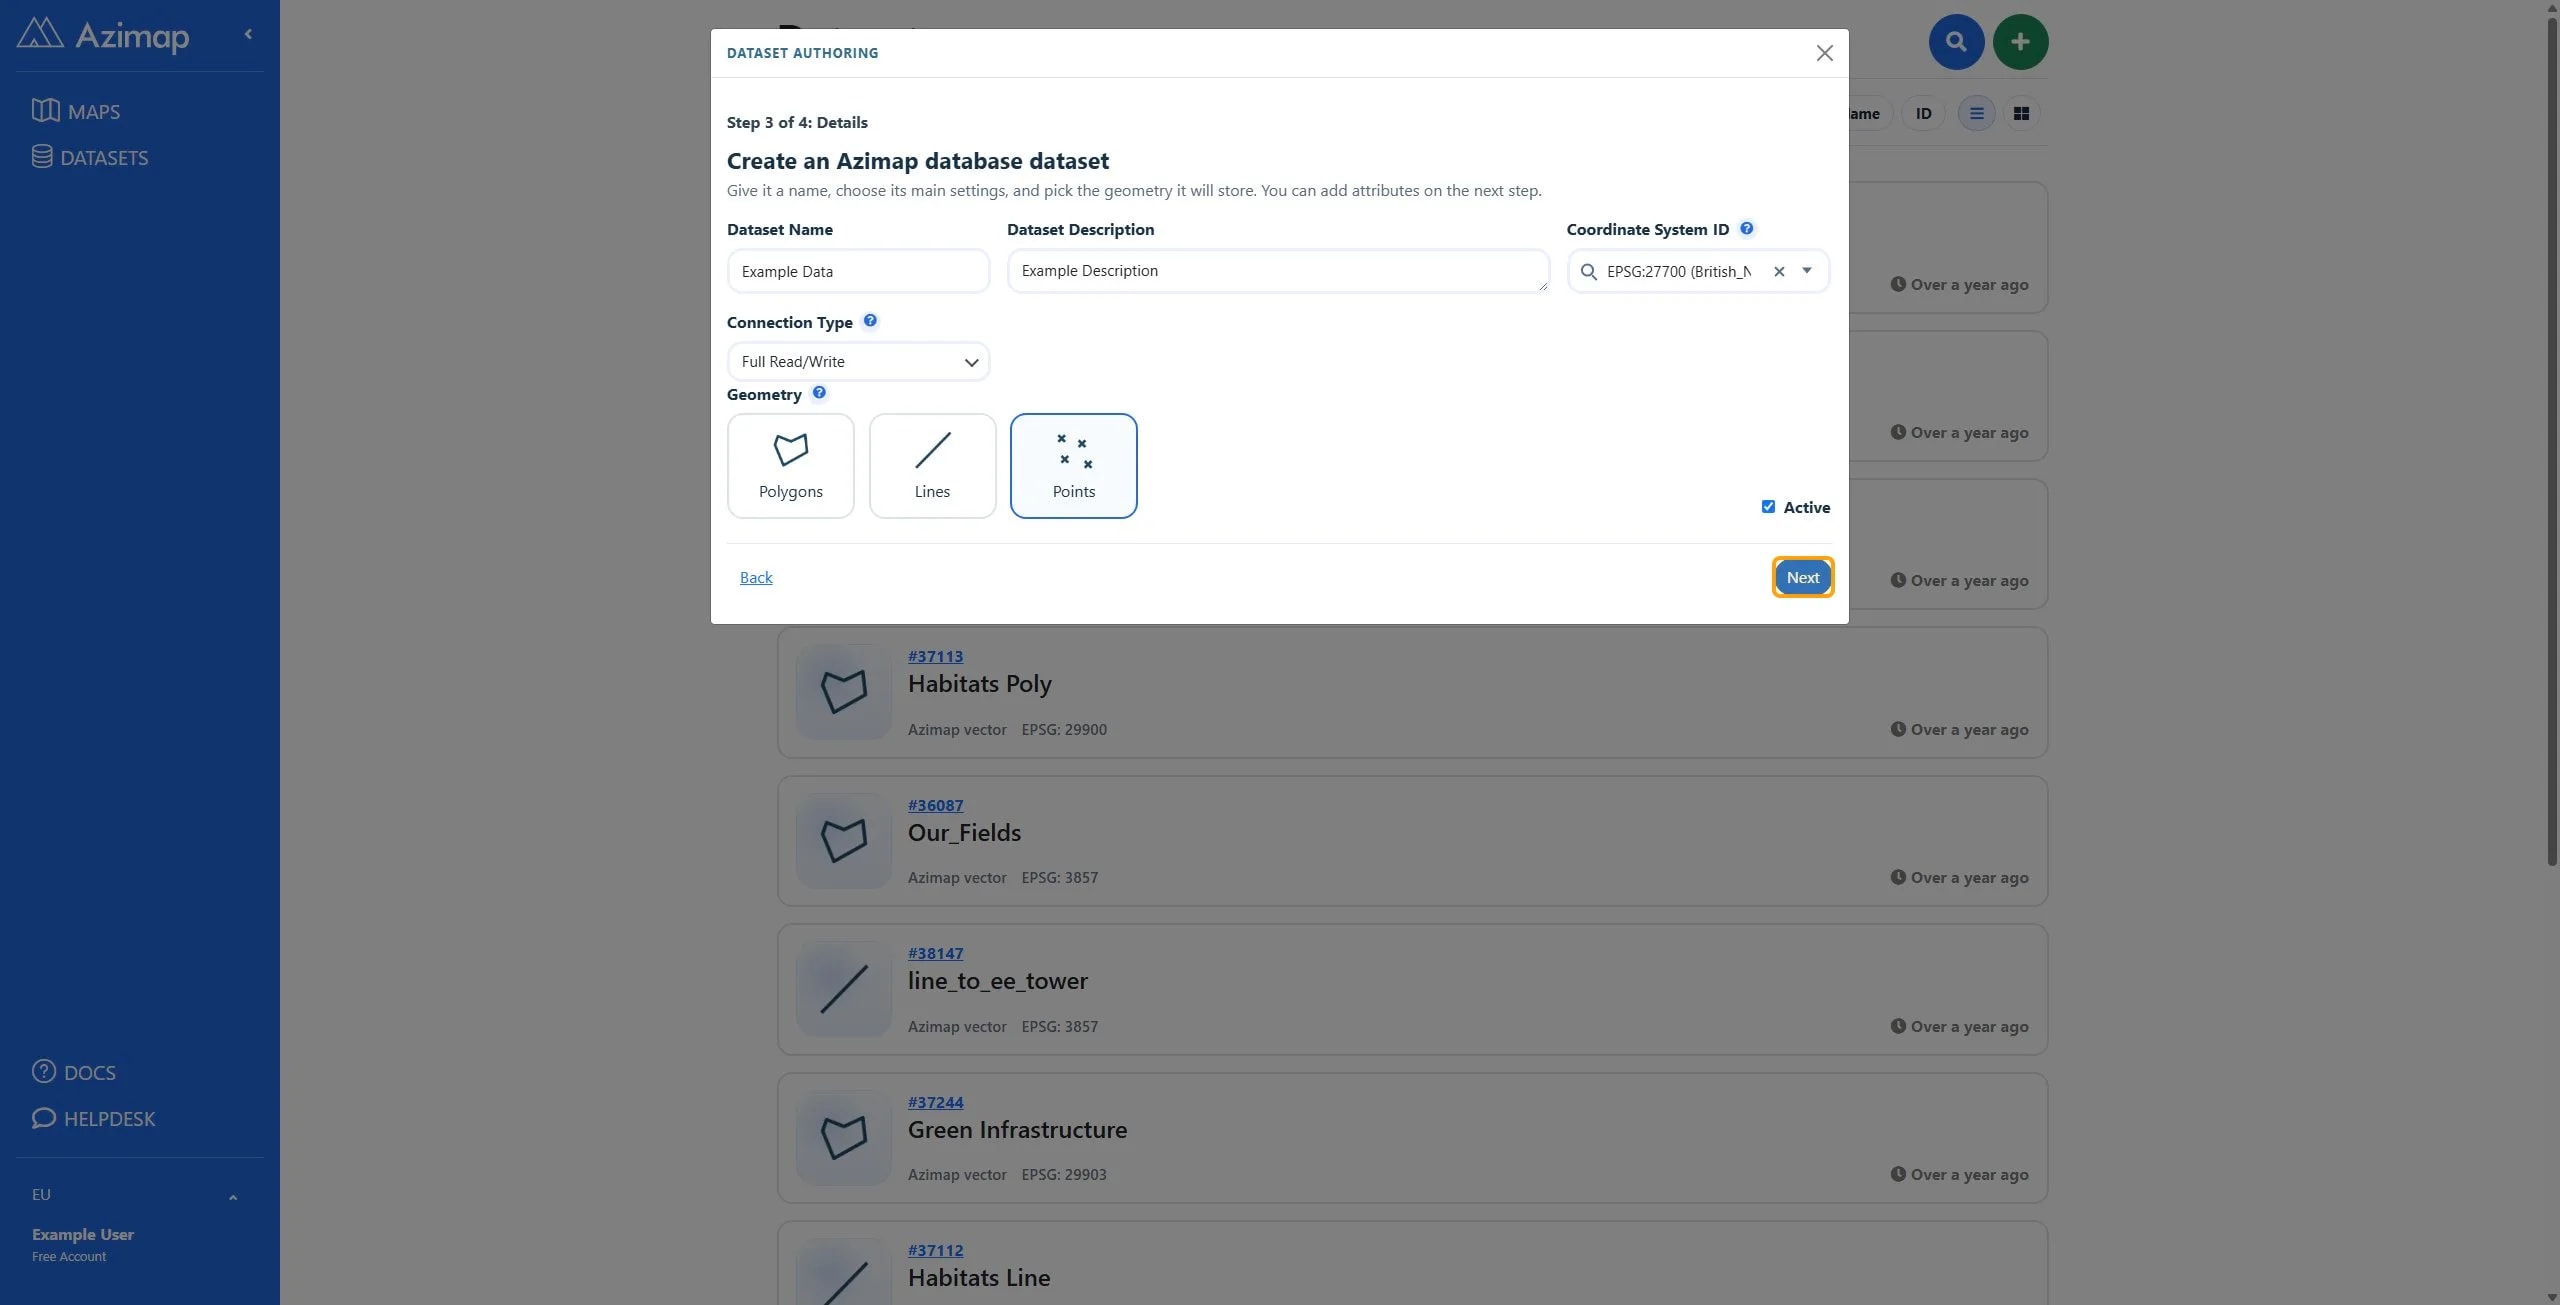Open the Docs page
The width and height of the screenshot is (2560, 1305).
point(74,1072)
